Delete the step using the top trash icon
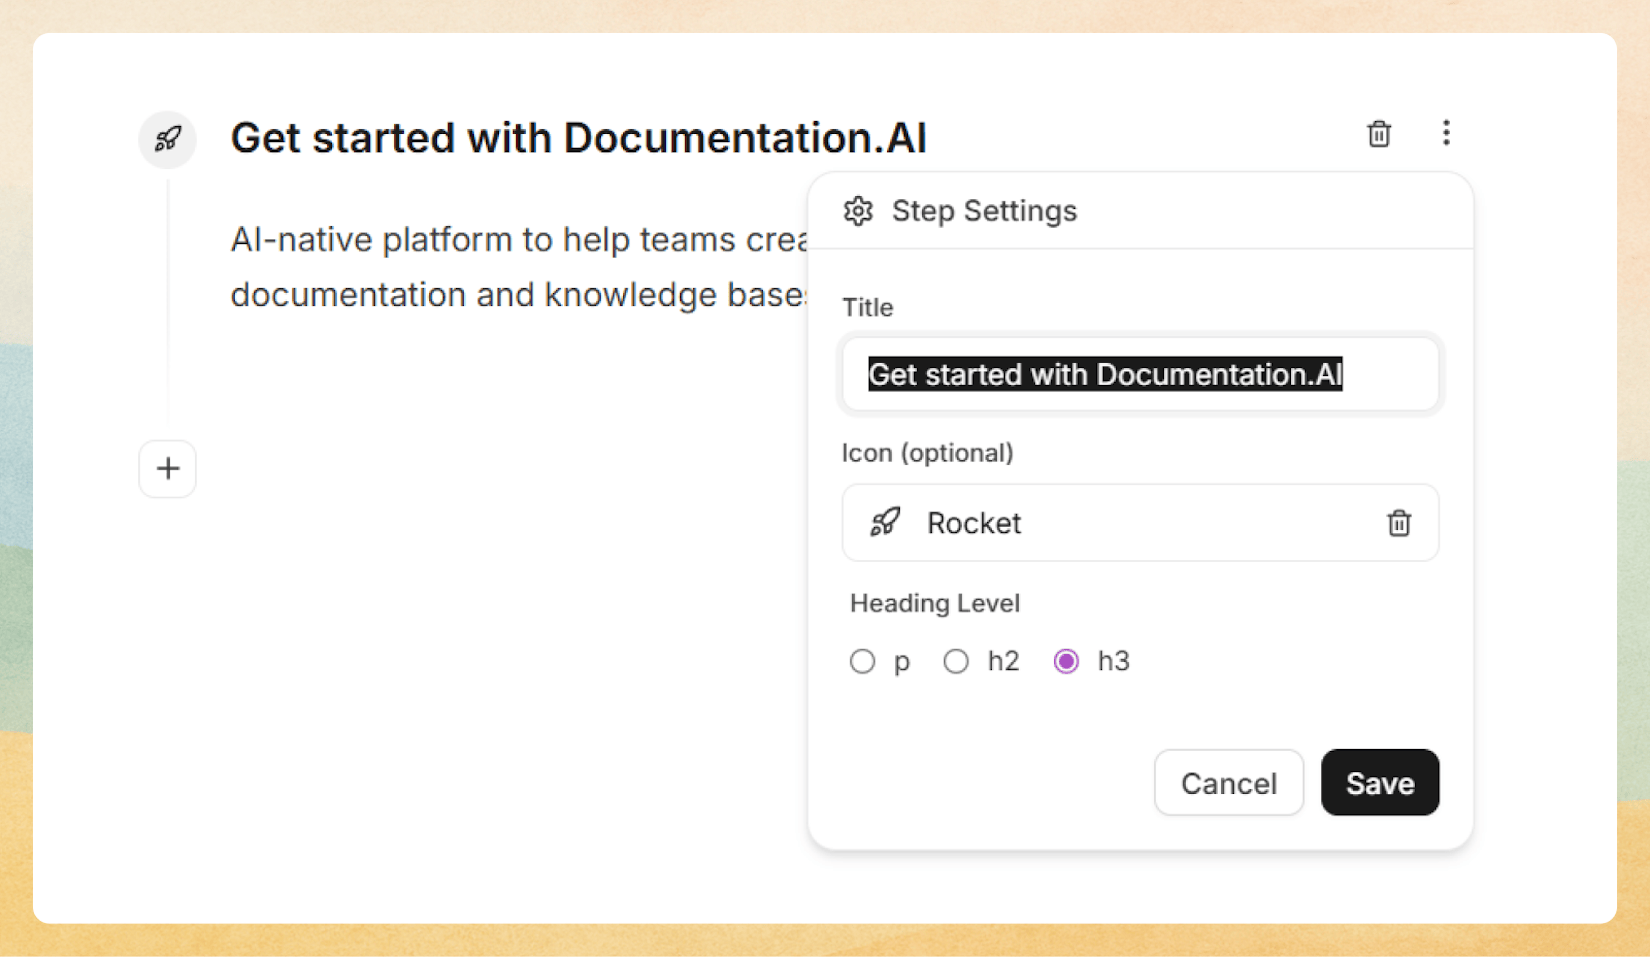This screenshot has height=957, width=1650. pos(1379,133)
